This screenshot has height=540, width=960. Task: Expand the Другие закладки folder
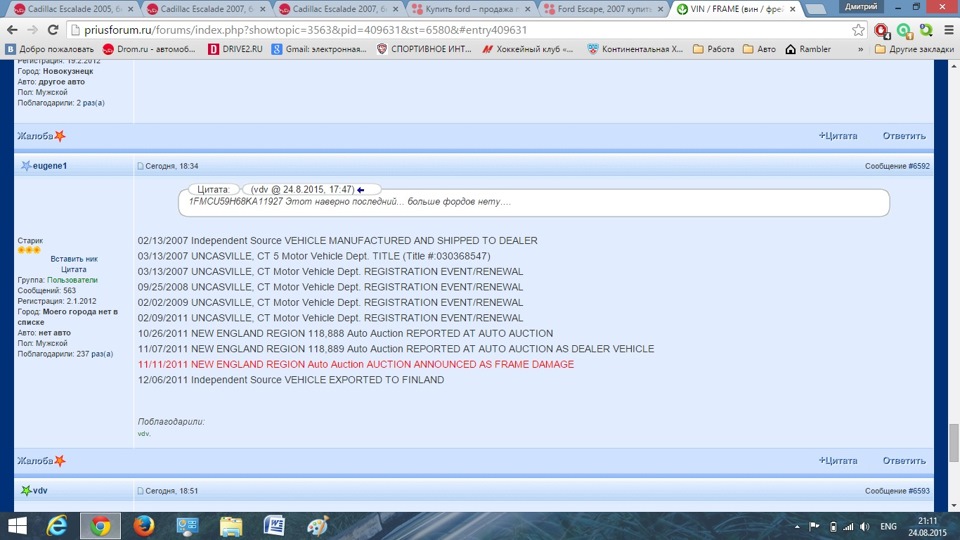pos(914,49)
